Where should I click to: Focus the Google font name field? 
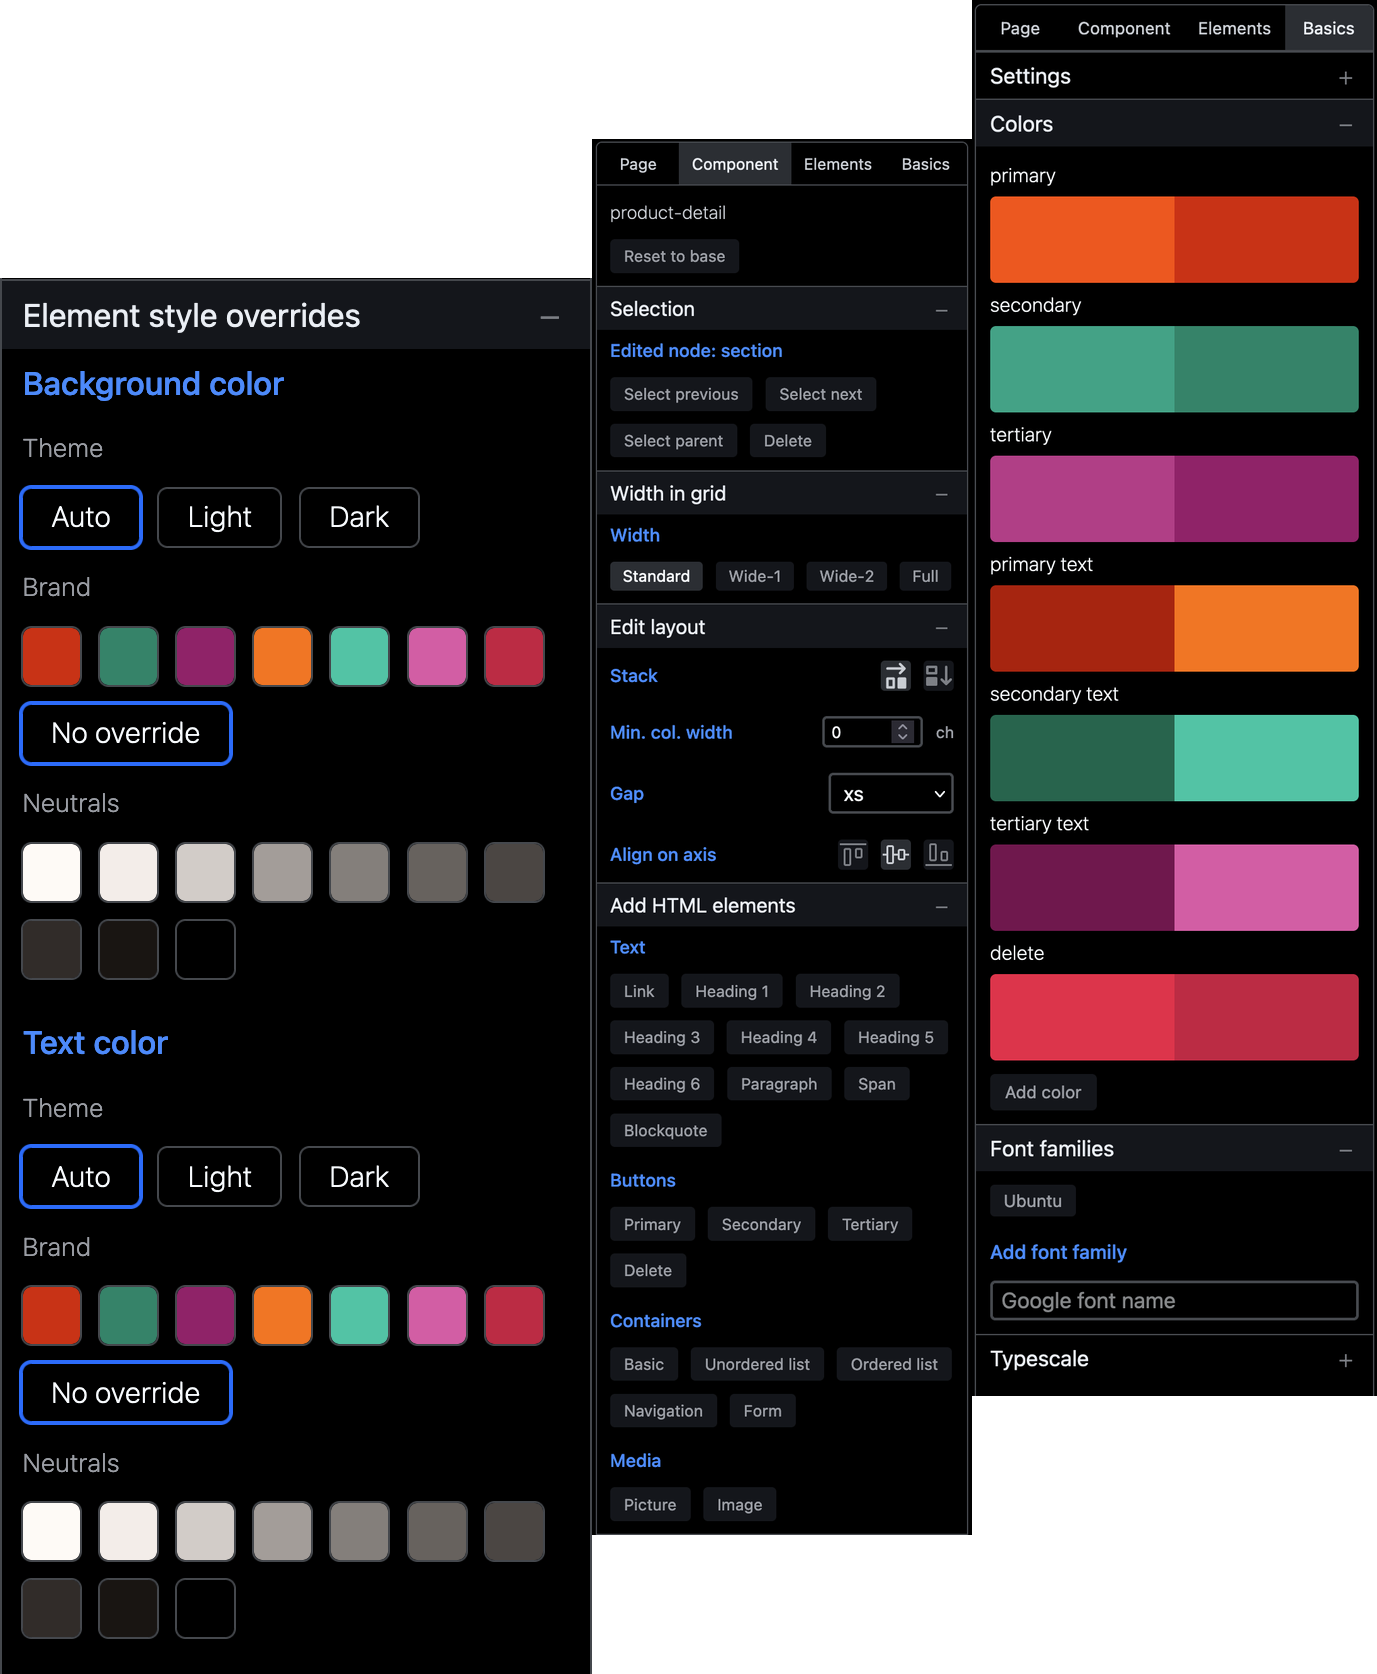1173,1301
